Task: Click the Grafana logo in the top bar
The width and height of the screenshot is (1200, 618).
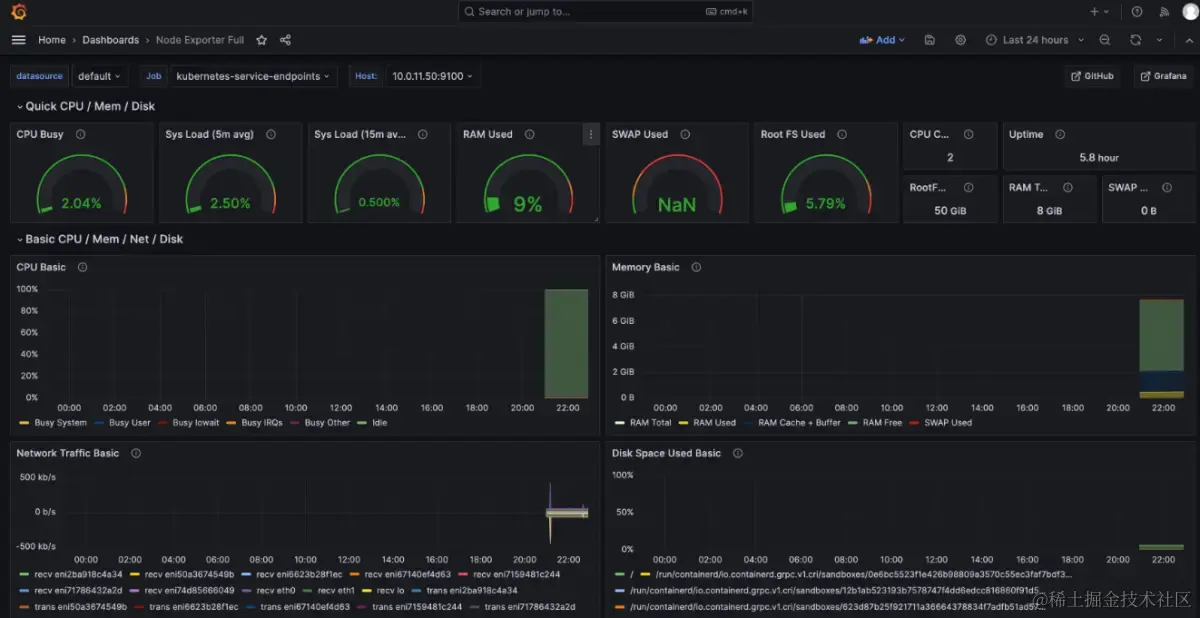Action: pyautogui.click(x=18, y=12)
